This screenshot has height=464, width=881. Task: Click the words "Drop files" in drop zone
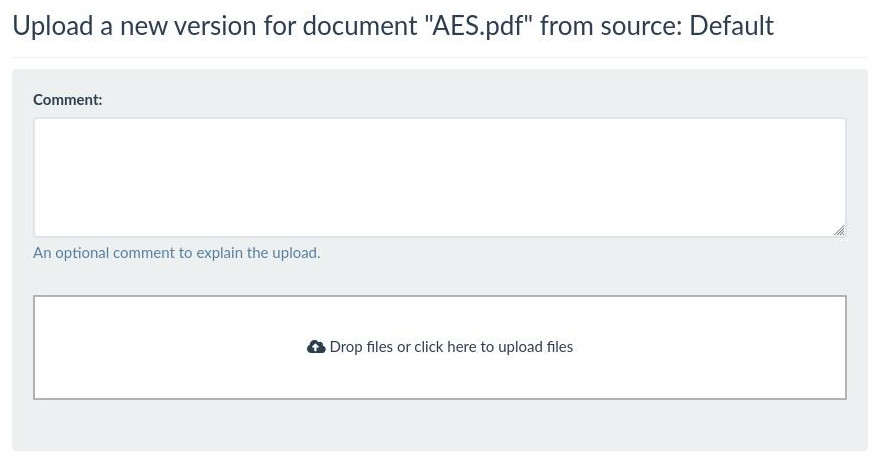click(x=361, y=347)
